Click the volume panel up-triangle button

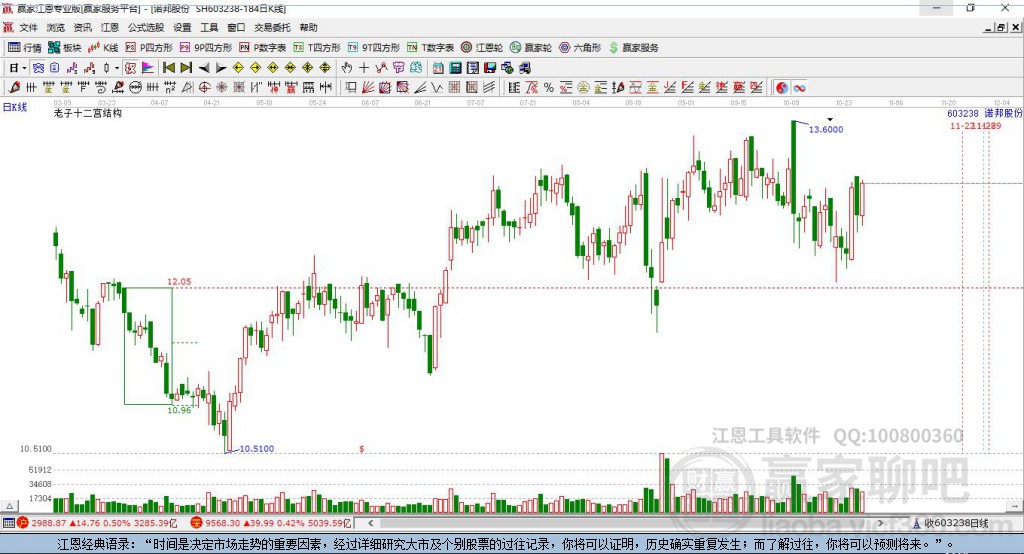pyautogui.click(x=9, y=506)
